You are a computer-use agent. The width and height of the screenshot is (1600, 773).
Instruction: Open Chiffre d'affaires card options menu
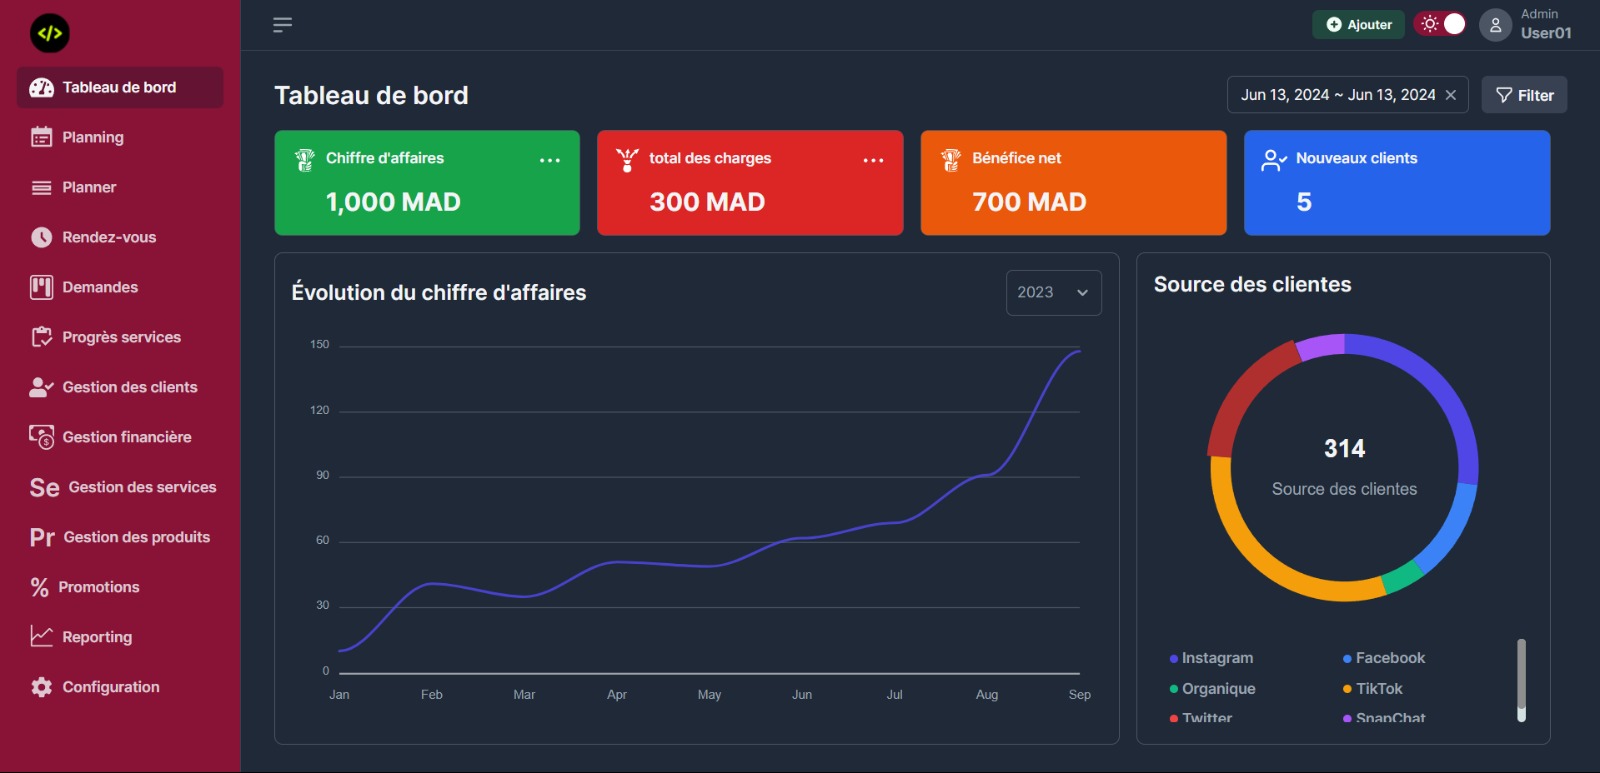coord(550,160)
